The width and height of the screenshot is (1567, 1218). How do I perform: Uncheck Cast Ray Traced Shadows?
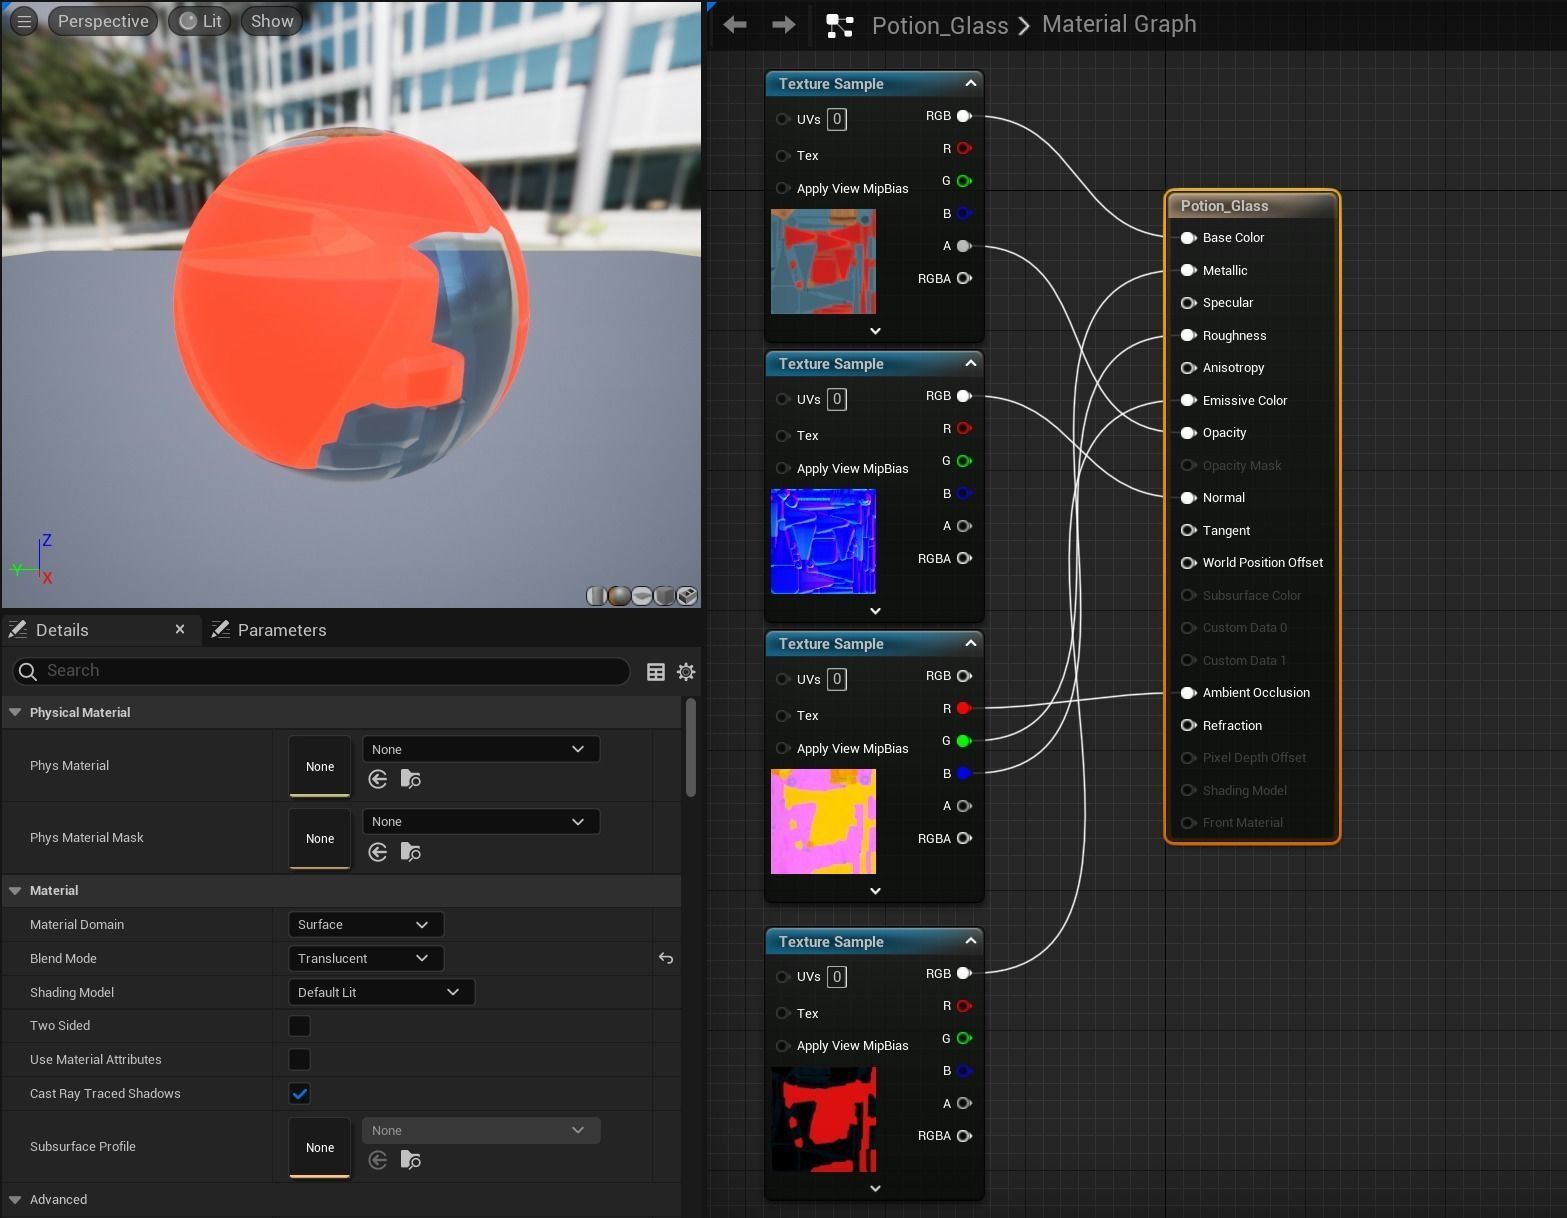299,1093
